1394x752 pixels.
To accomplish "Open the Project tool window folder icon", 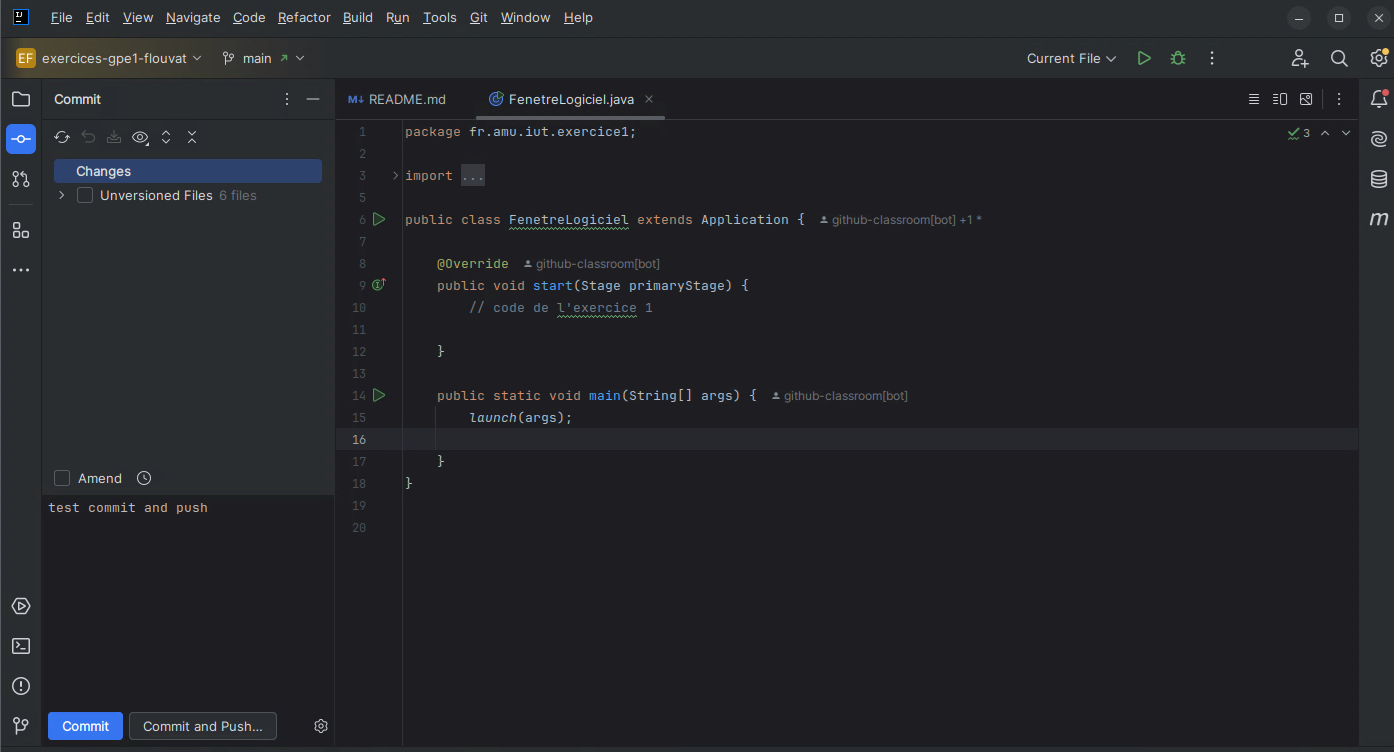I will click(x=21, y=99).
